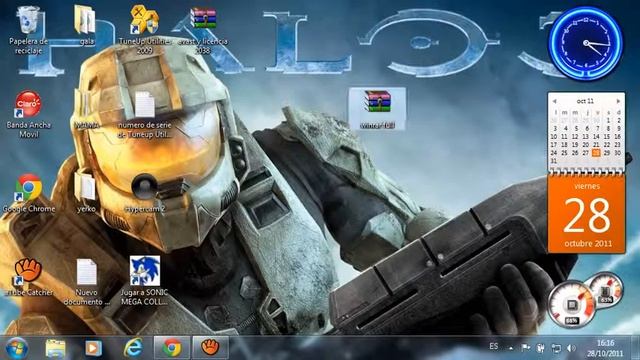
Task: Open Windows Explorer from the taskbar
Action: click(56, 348)
